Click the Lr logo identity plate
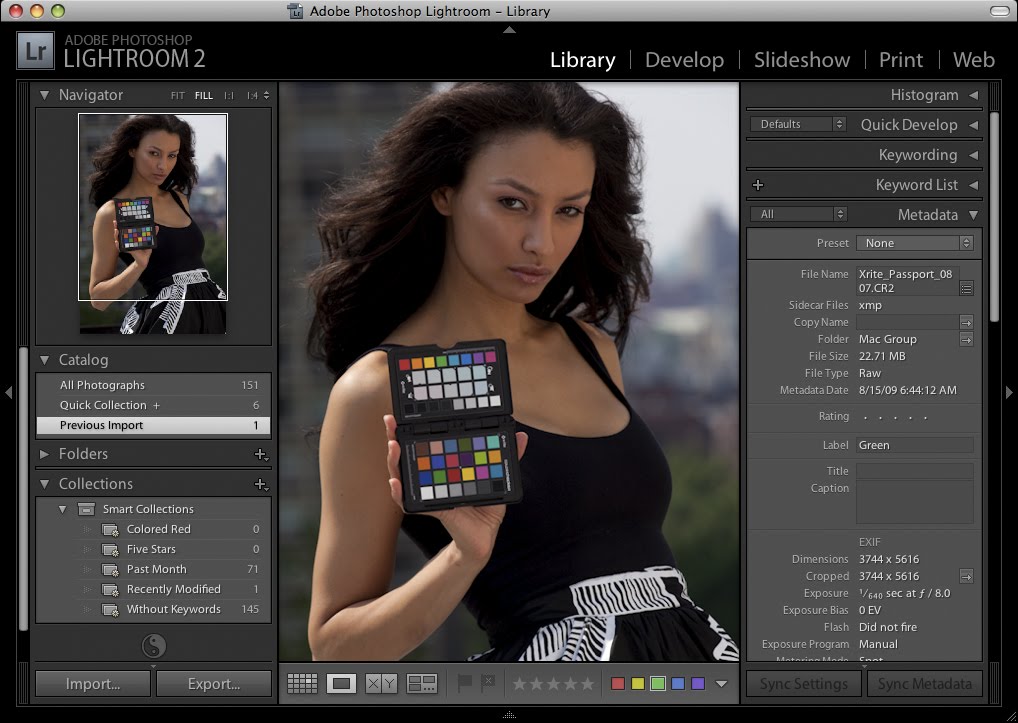1018x723 pixels. [x=35, y=51]
